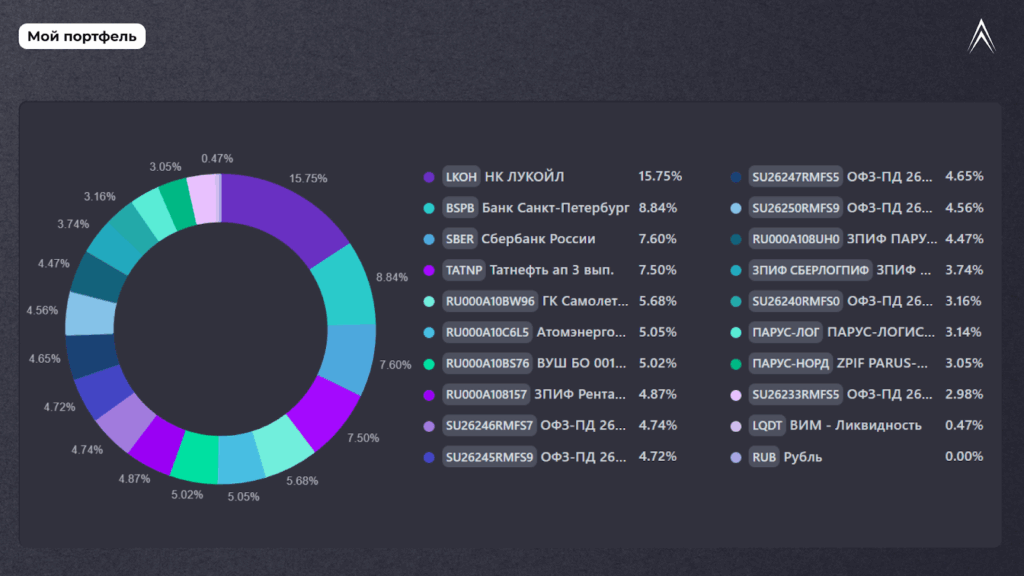1024x576 pixels.
Task: Click the RU000A108UH0 ticker badge
Action: click(795, 239)
